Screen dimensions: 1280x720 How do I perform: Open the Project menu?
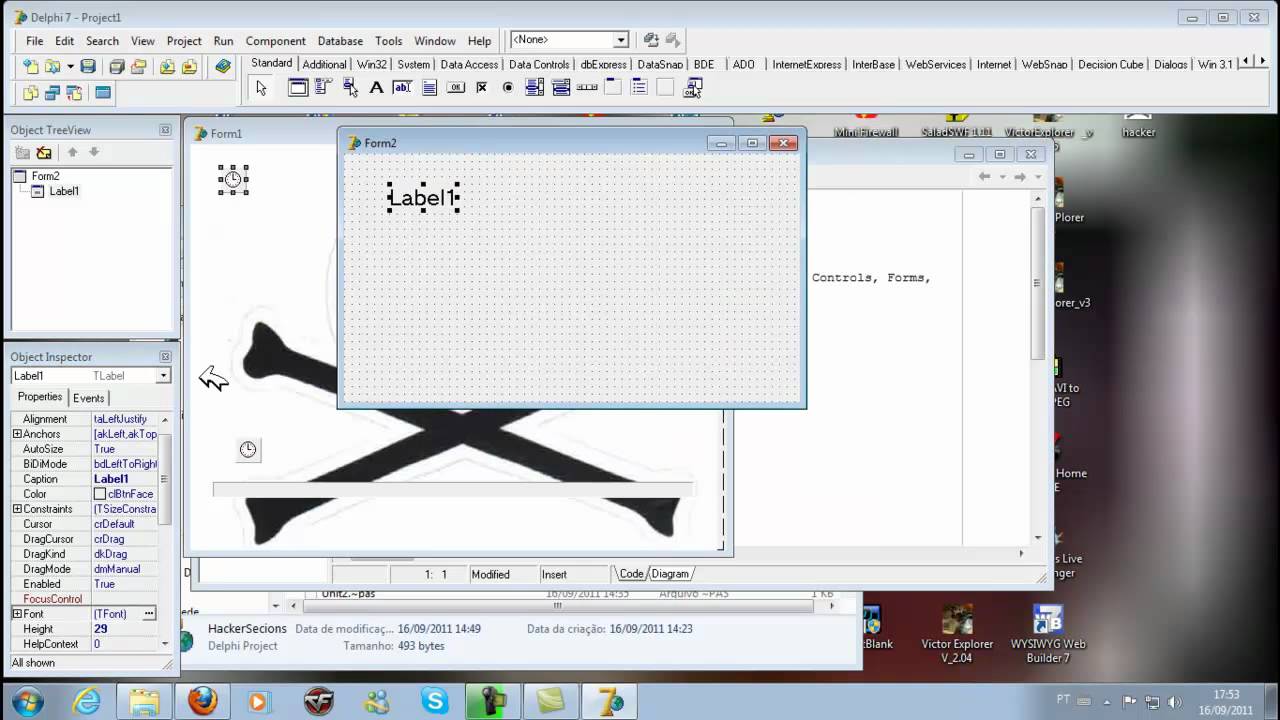tap(184, 41)
